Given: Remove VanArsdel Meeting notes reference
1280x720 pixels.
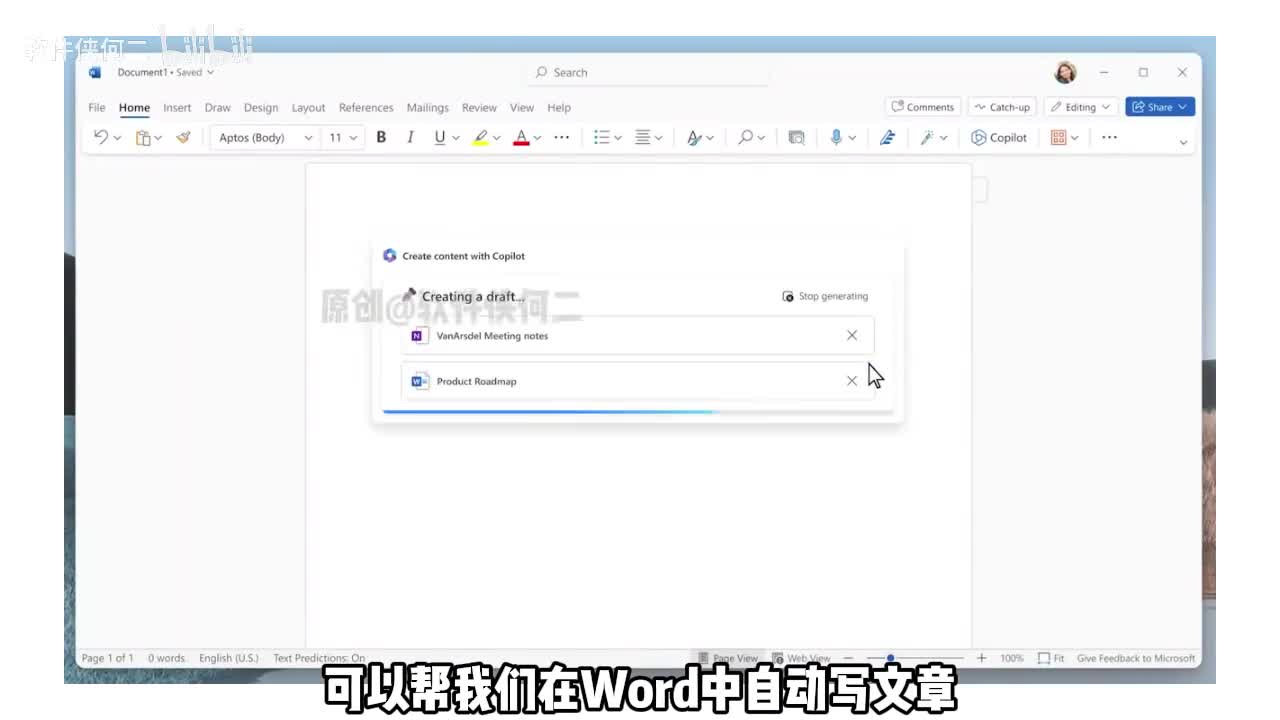Looking at the screenshot, I should [852, 336].
